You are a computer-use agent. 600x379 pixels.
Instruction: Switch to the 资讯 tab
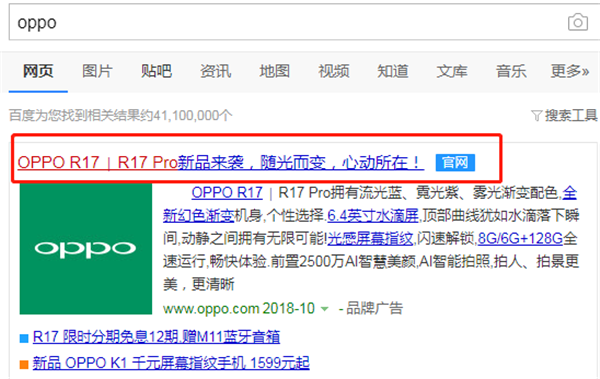[215, 71]
